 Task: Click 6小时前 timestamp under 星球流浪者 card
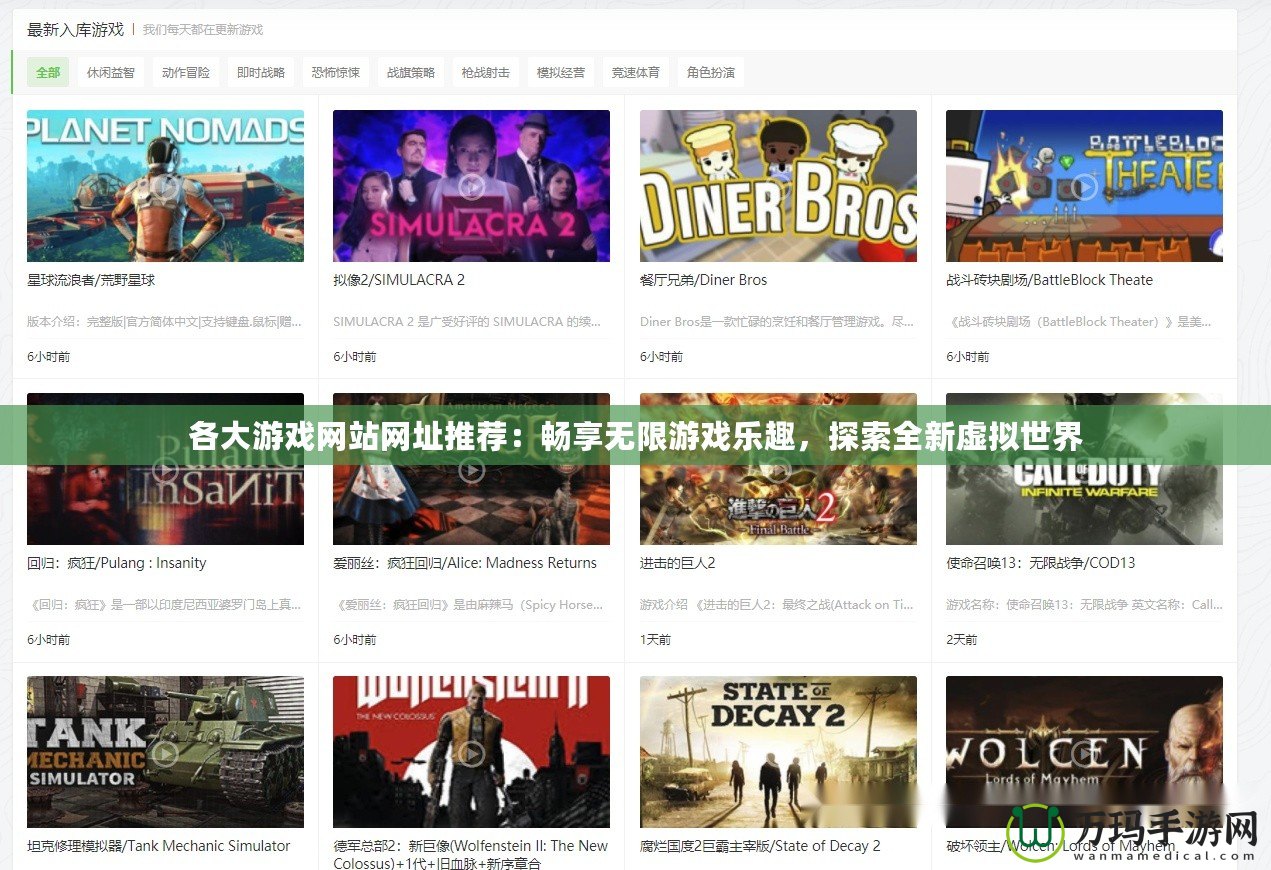pos(48,357)
